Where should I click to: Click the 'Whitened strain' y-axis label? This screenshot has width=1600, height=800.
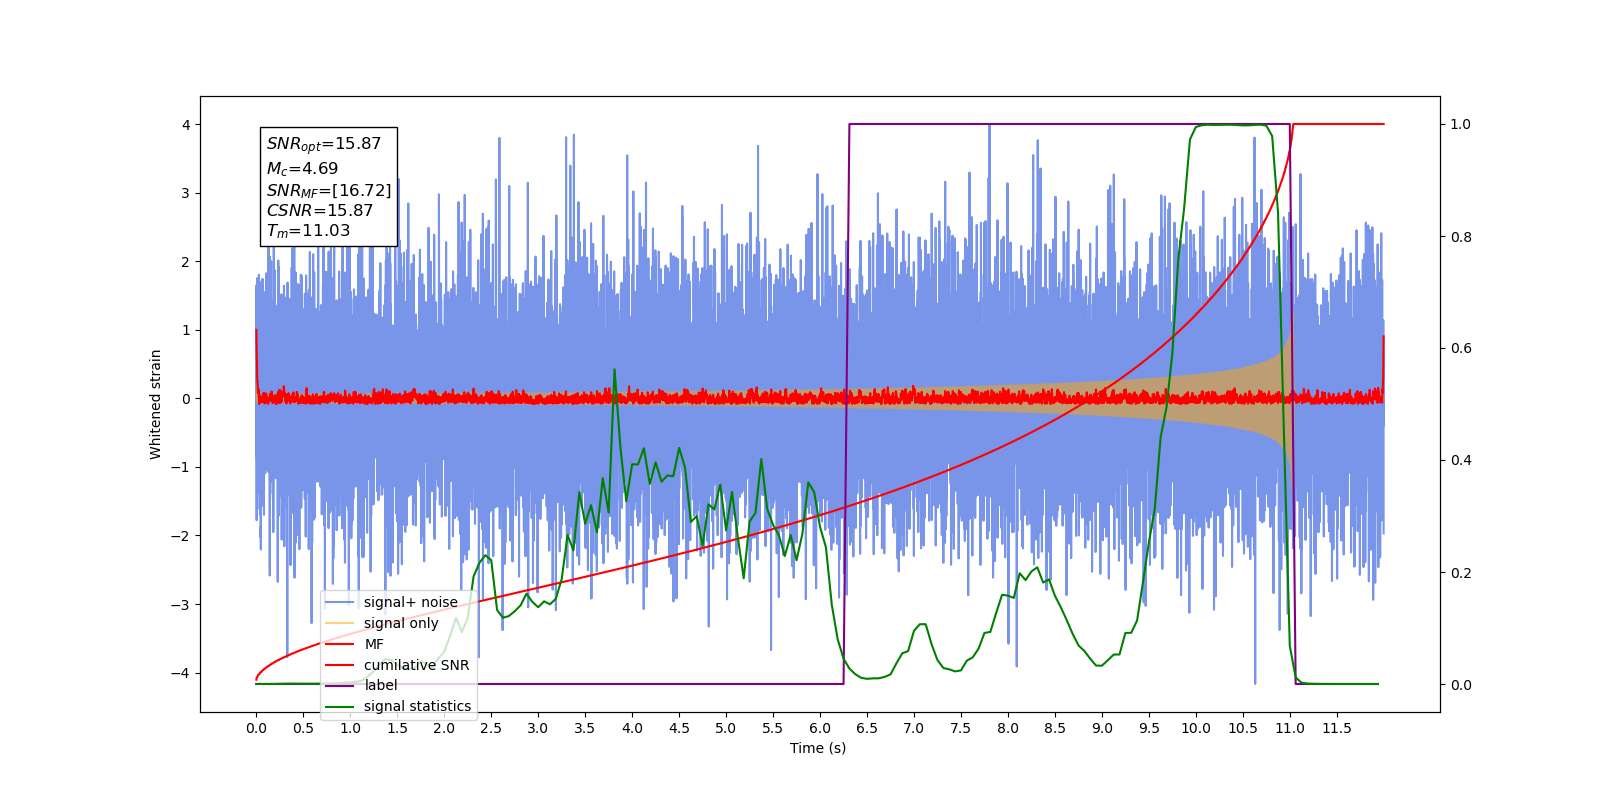pyautogui.click(x=156, y=404)
